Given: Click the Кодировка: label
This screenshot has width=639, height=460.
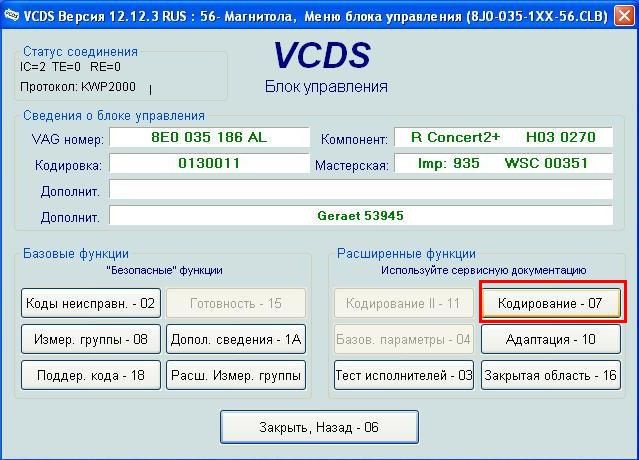Looking at the screenshot, I should pos(68,165).
